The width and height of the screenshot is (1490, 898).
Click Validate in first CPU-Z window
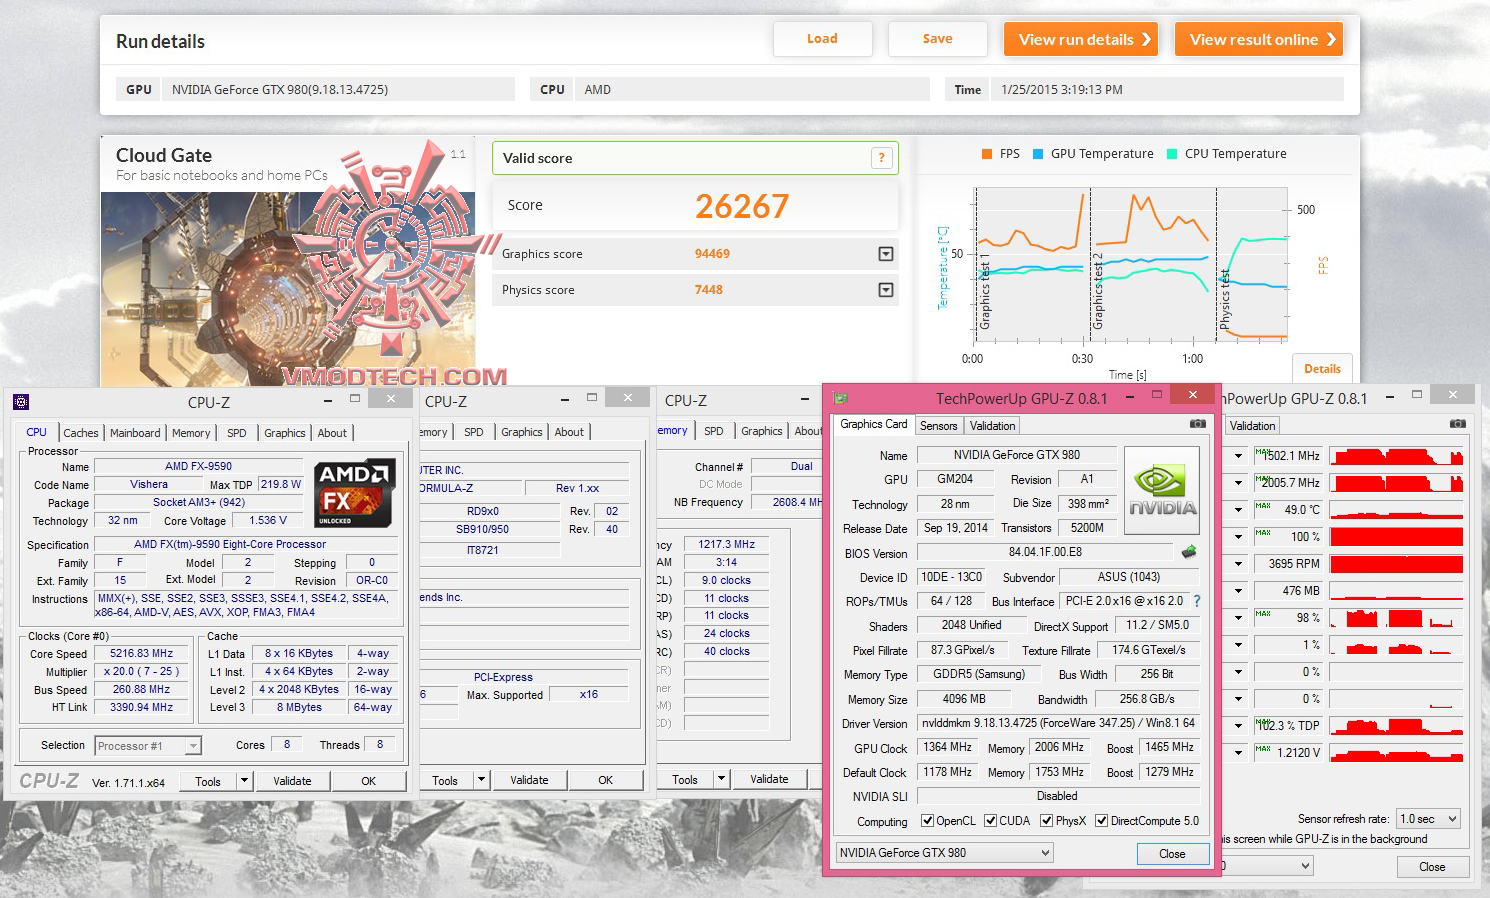(x=292, y=781)
